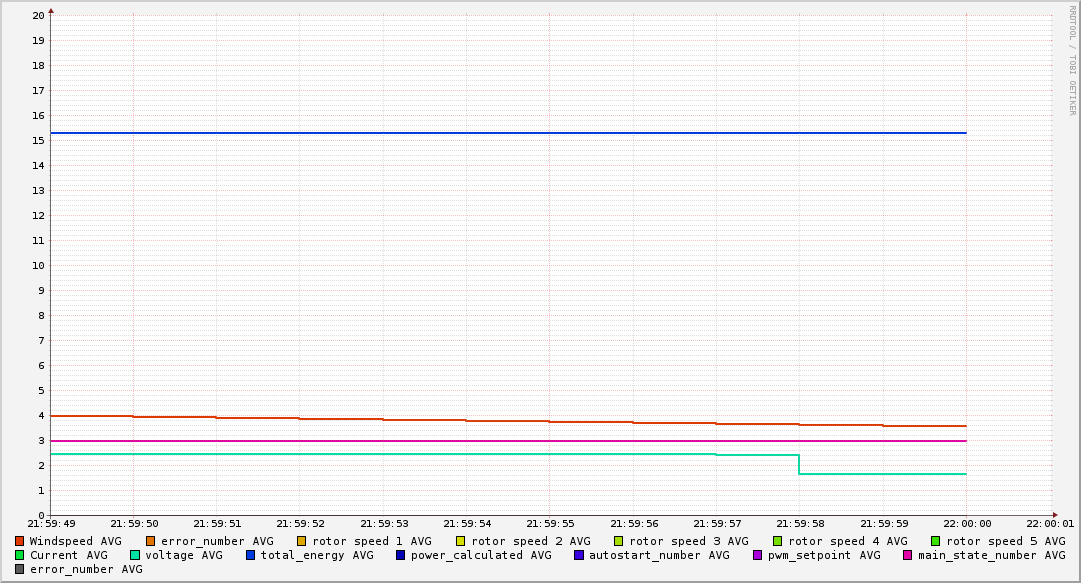This screenshot has width=1081, height=583.
Task: Select the autostart_number AVG legend label
Action: pos(659,555)
